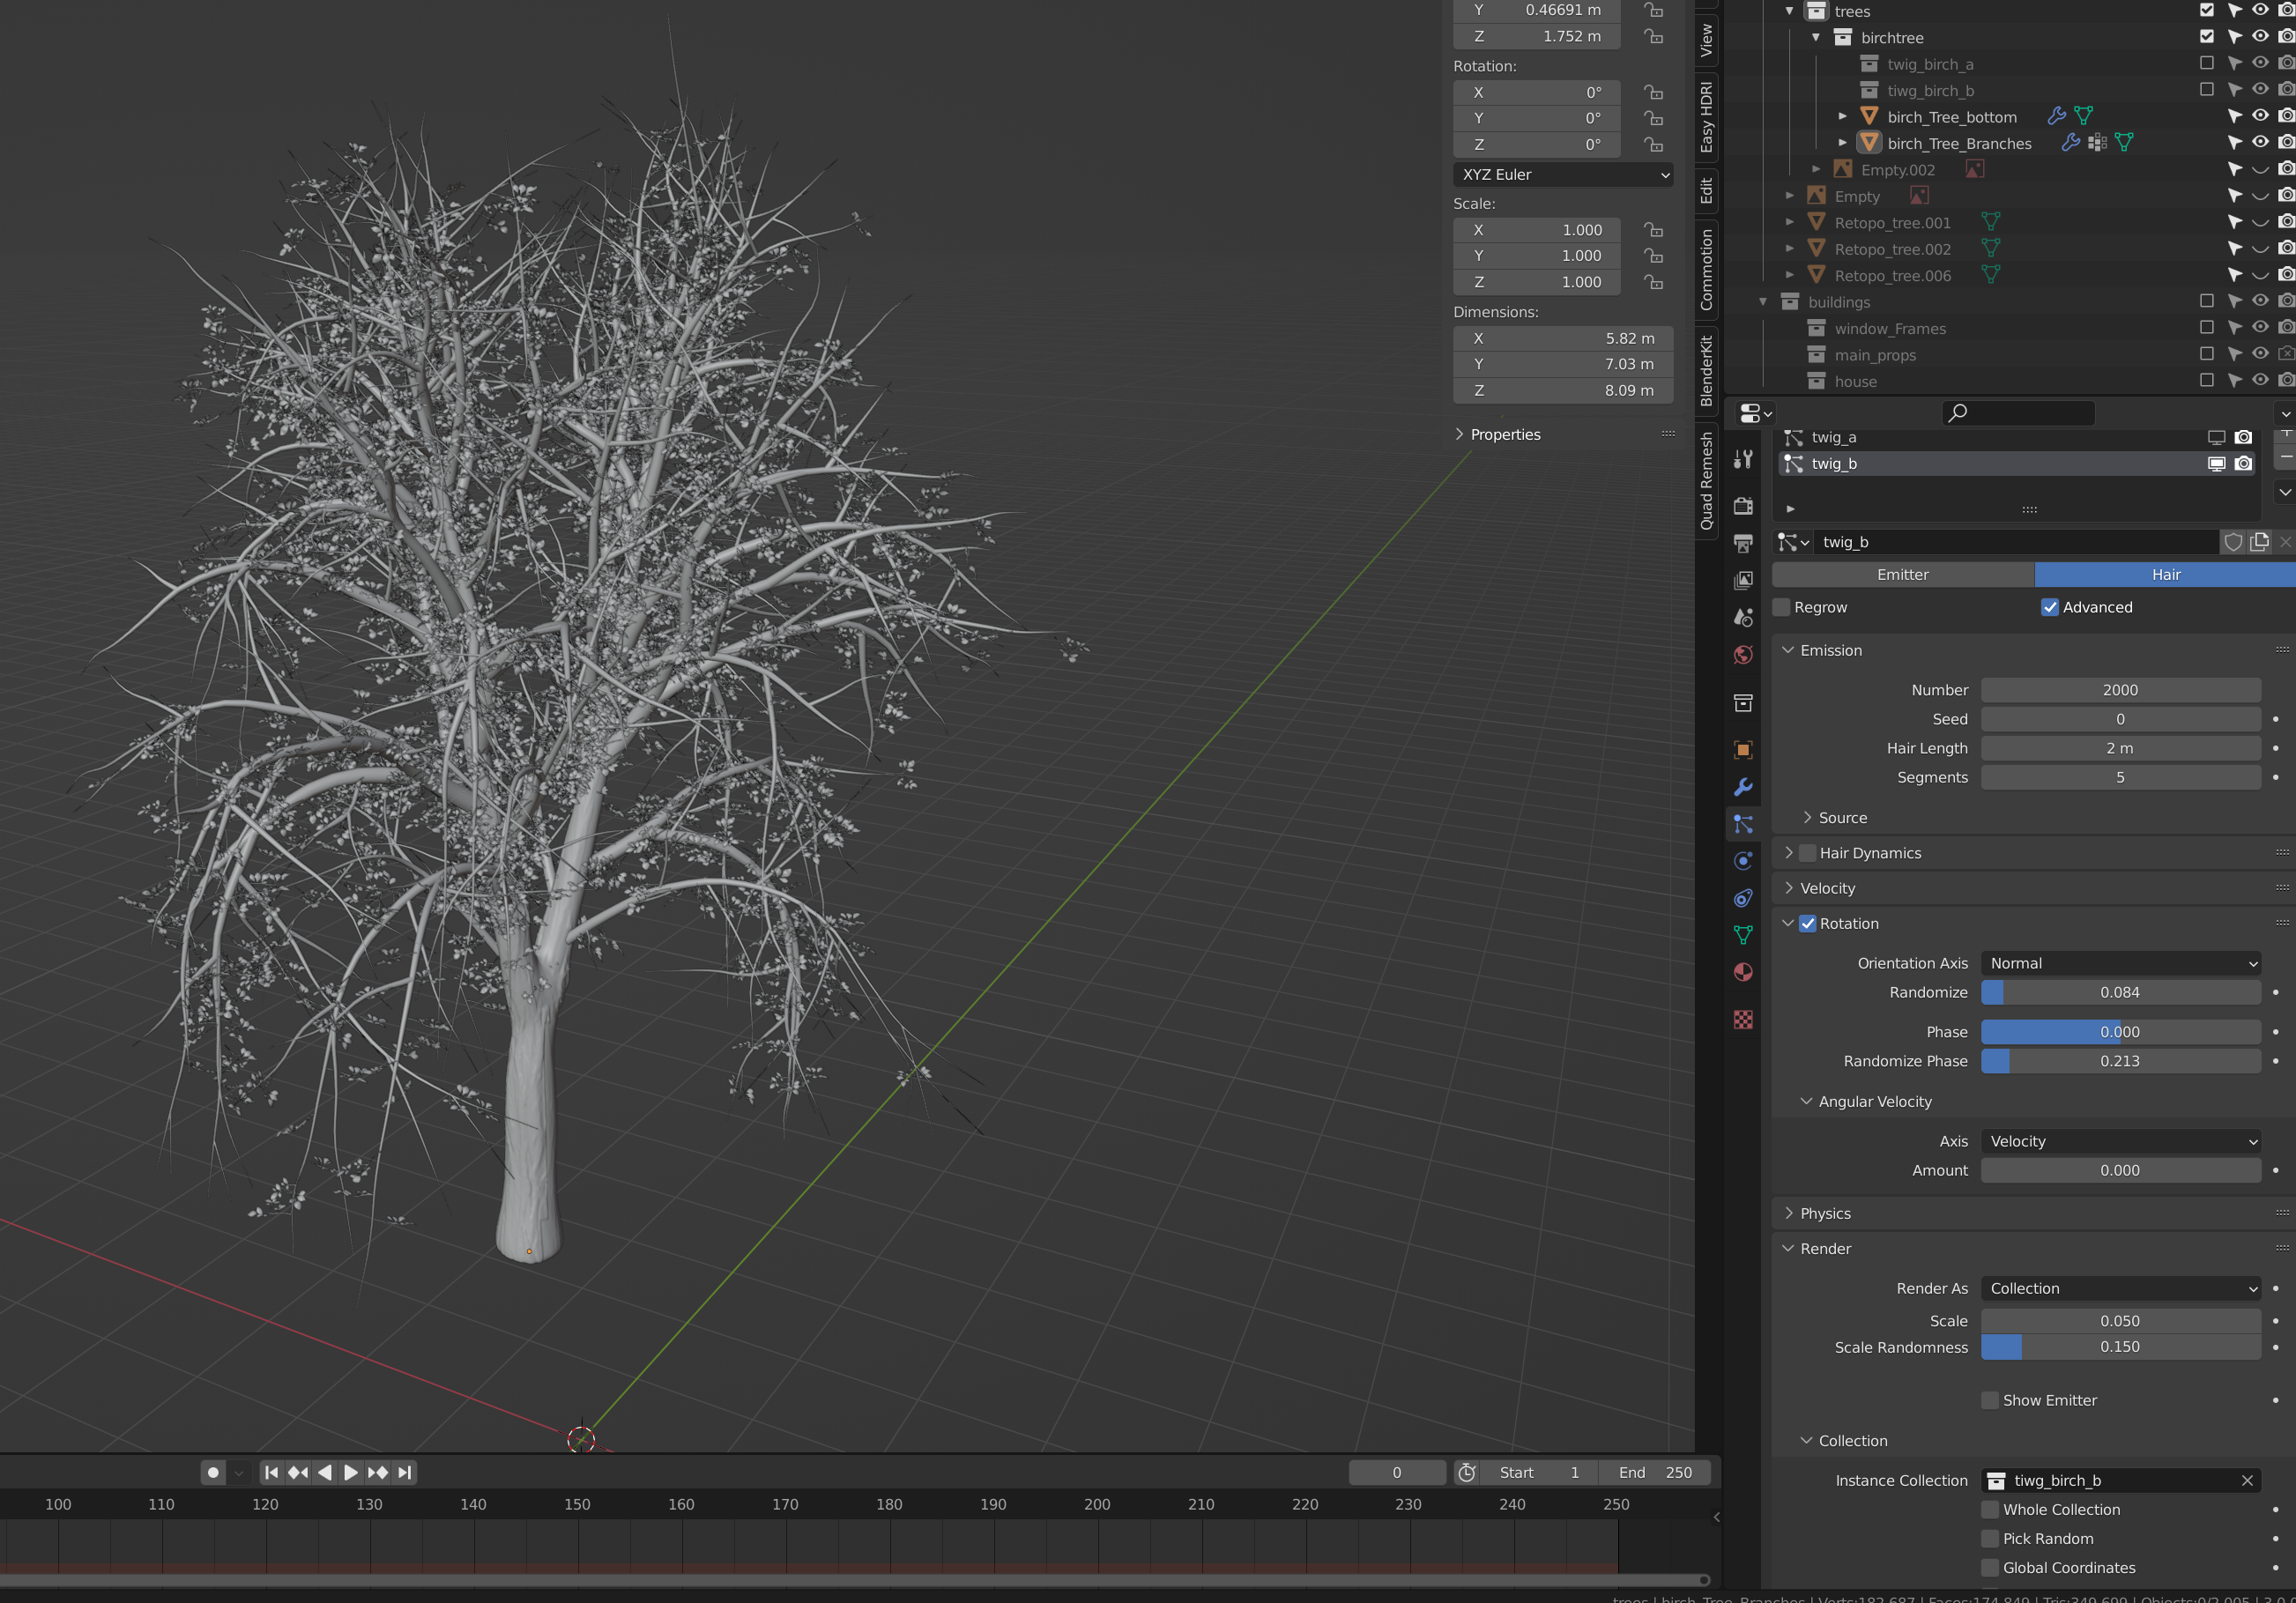
Task: Open the Orientation Axis Normal dropdown
Action: (2120, 963)
